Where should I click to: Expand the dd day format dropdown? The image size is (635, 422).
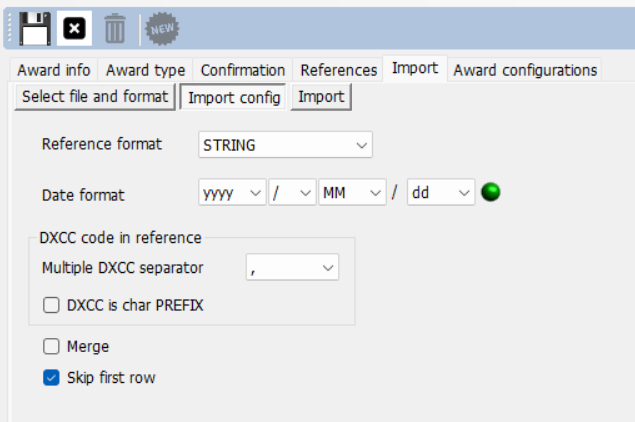point(441,192)
